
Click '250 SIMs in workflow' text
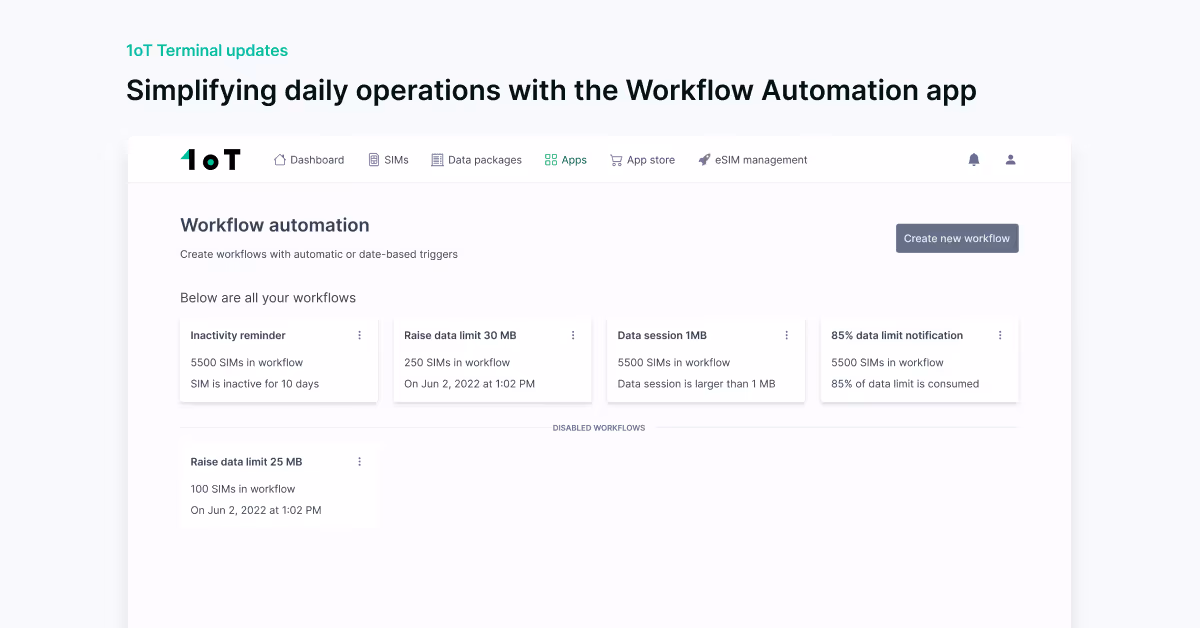pyautogui.click(x=457, y=362)
